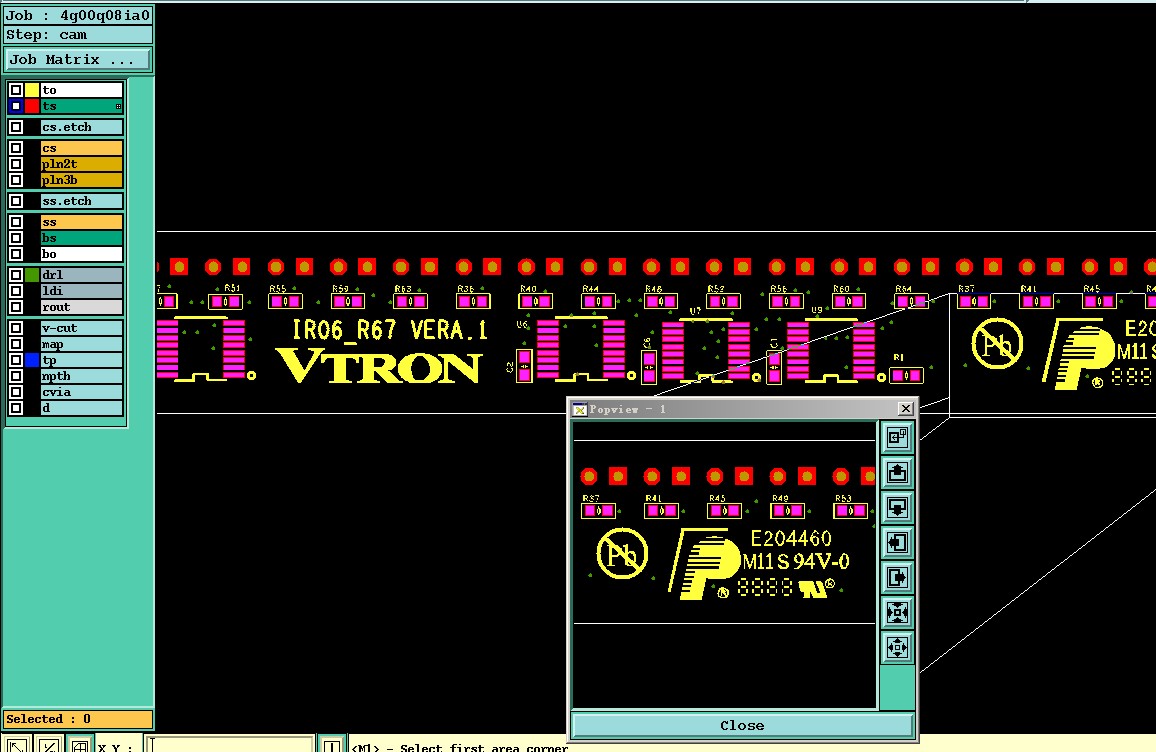Click red color swatch of layer ts
1156x752 pixels.
[32, 106]
